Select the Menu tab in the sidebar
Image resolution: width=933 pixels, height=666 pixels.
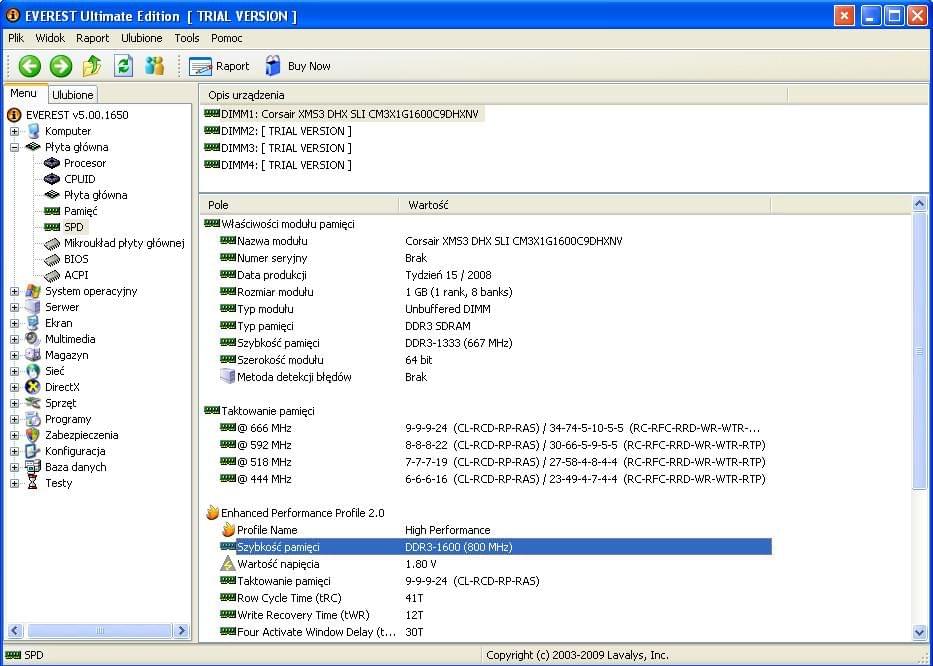tap(24, 93)
